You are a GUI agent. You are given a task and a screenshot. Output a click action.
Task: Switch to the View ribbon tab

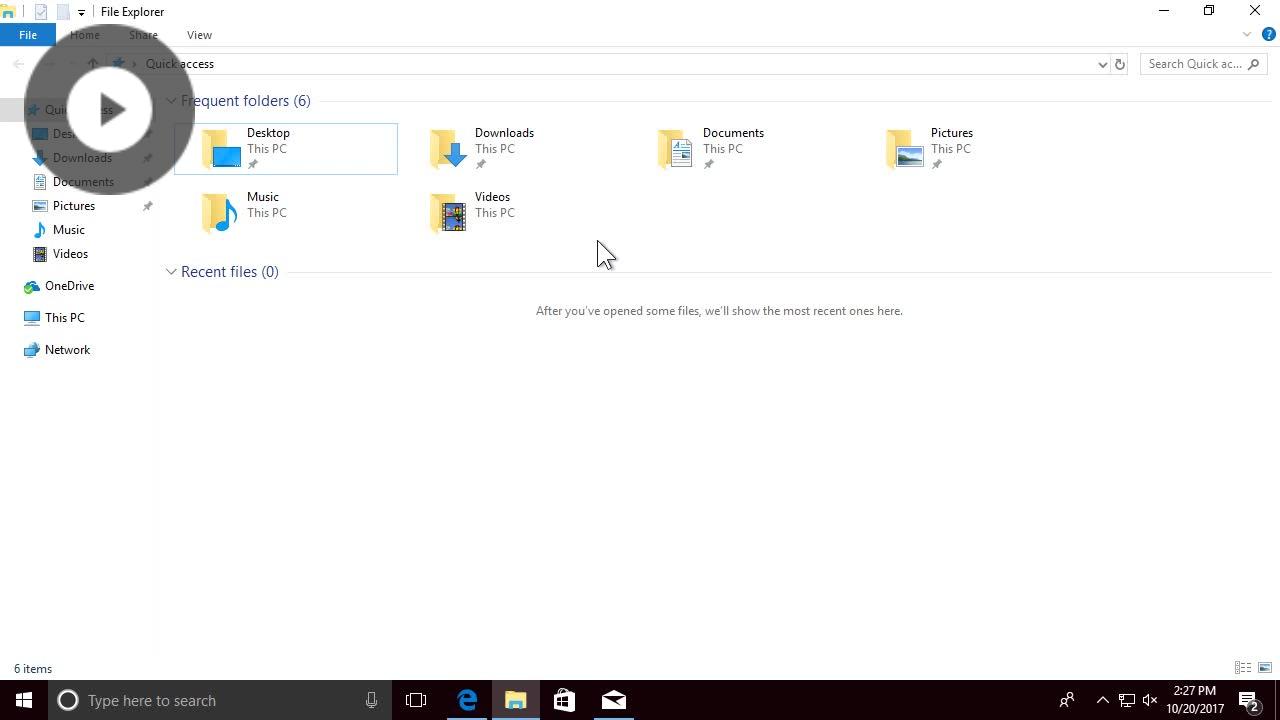tap(199, 34)
